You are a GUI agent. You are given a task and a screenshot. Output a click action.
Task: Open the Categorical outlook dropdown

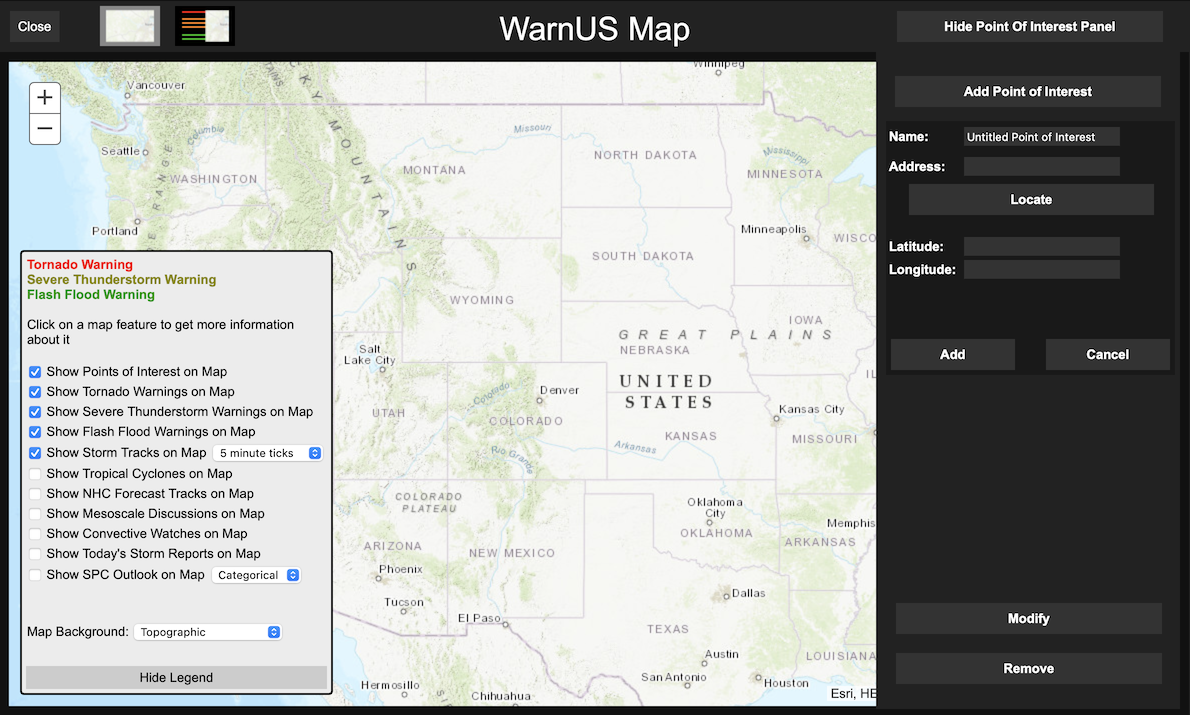pos(256,575)
